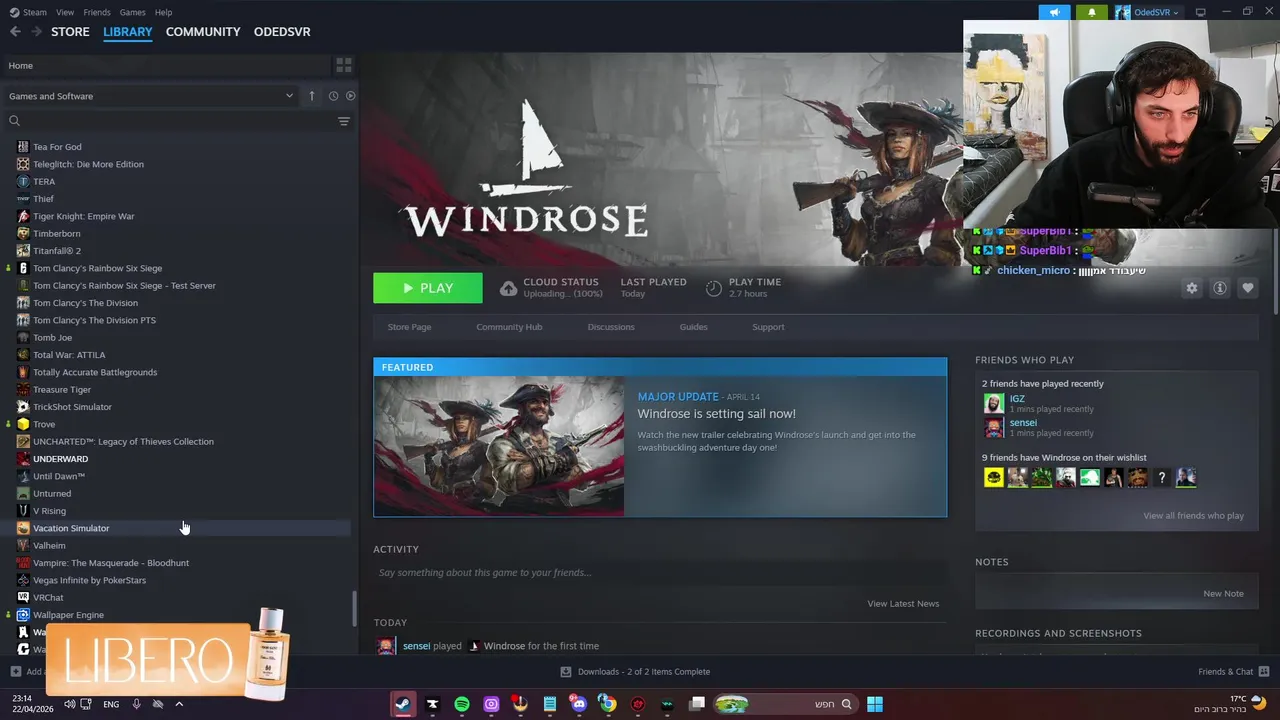
Task: Add Windrose to favorites heart icon
Action: (1248, 288)
